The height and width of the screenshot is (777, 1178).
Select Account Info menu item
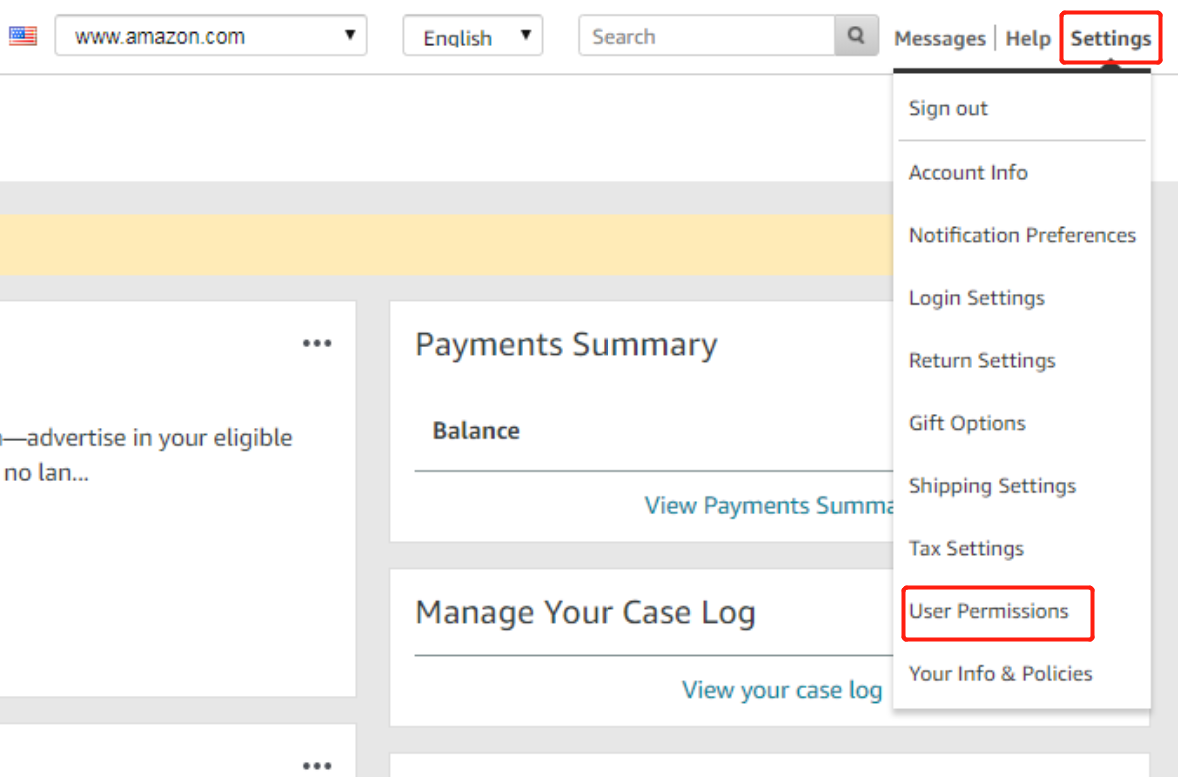(968, 172)
